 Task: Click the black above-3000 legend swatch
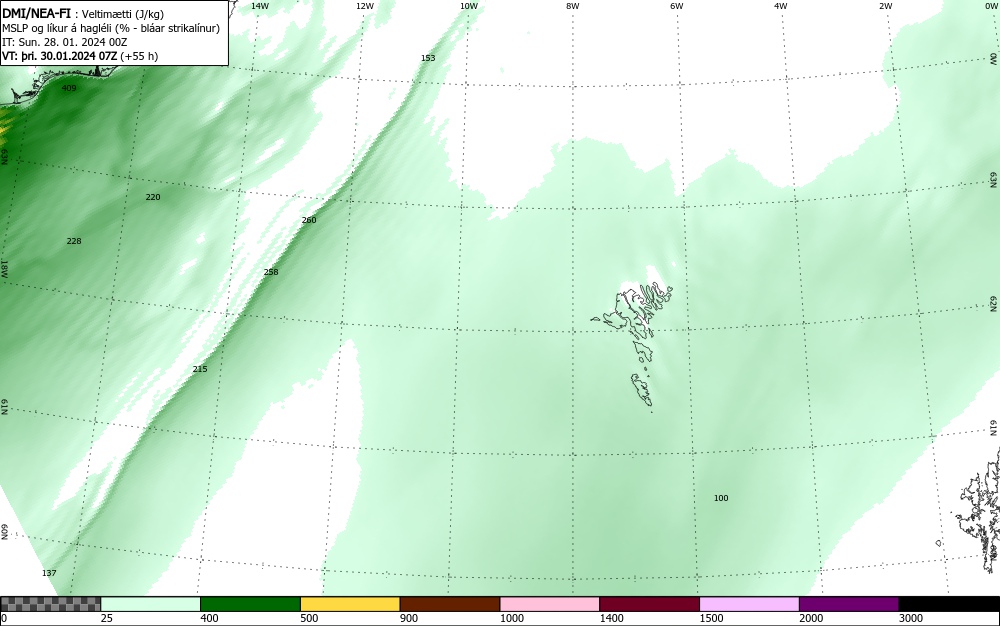[949, 604]
